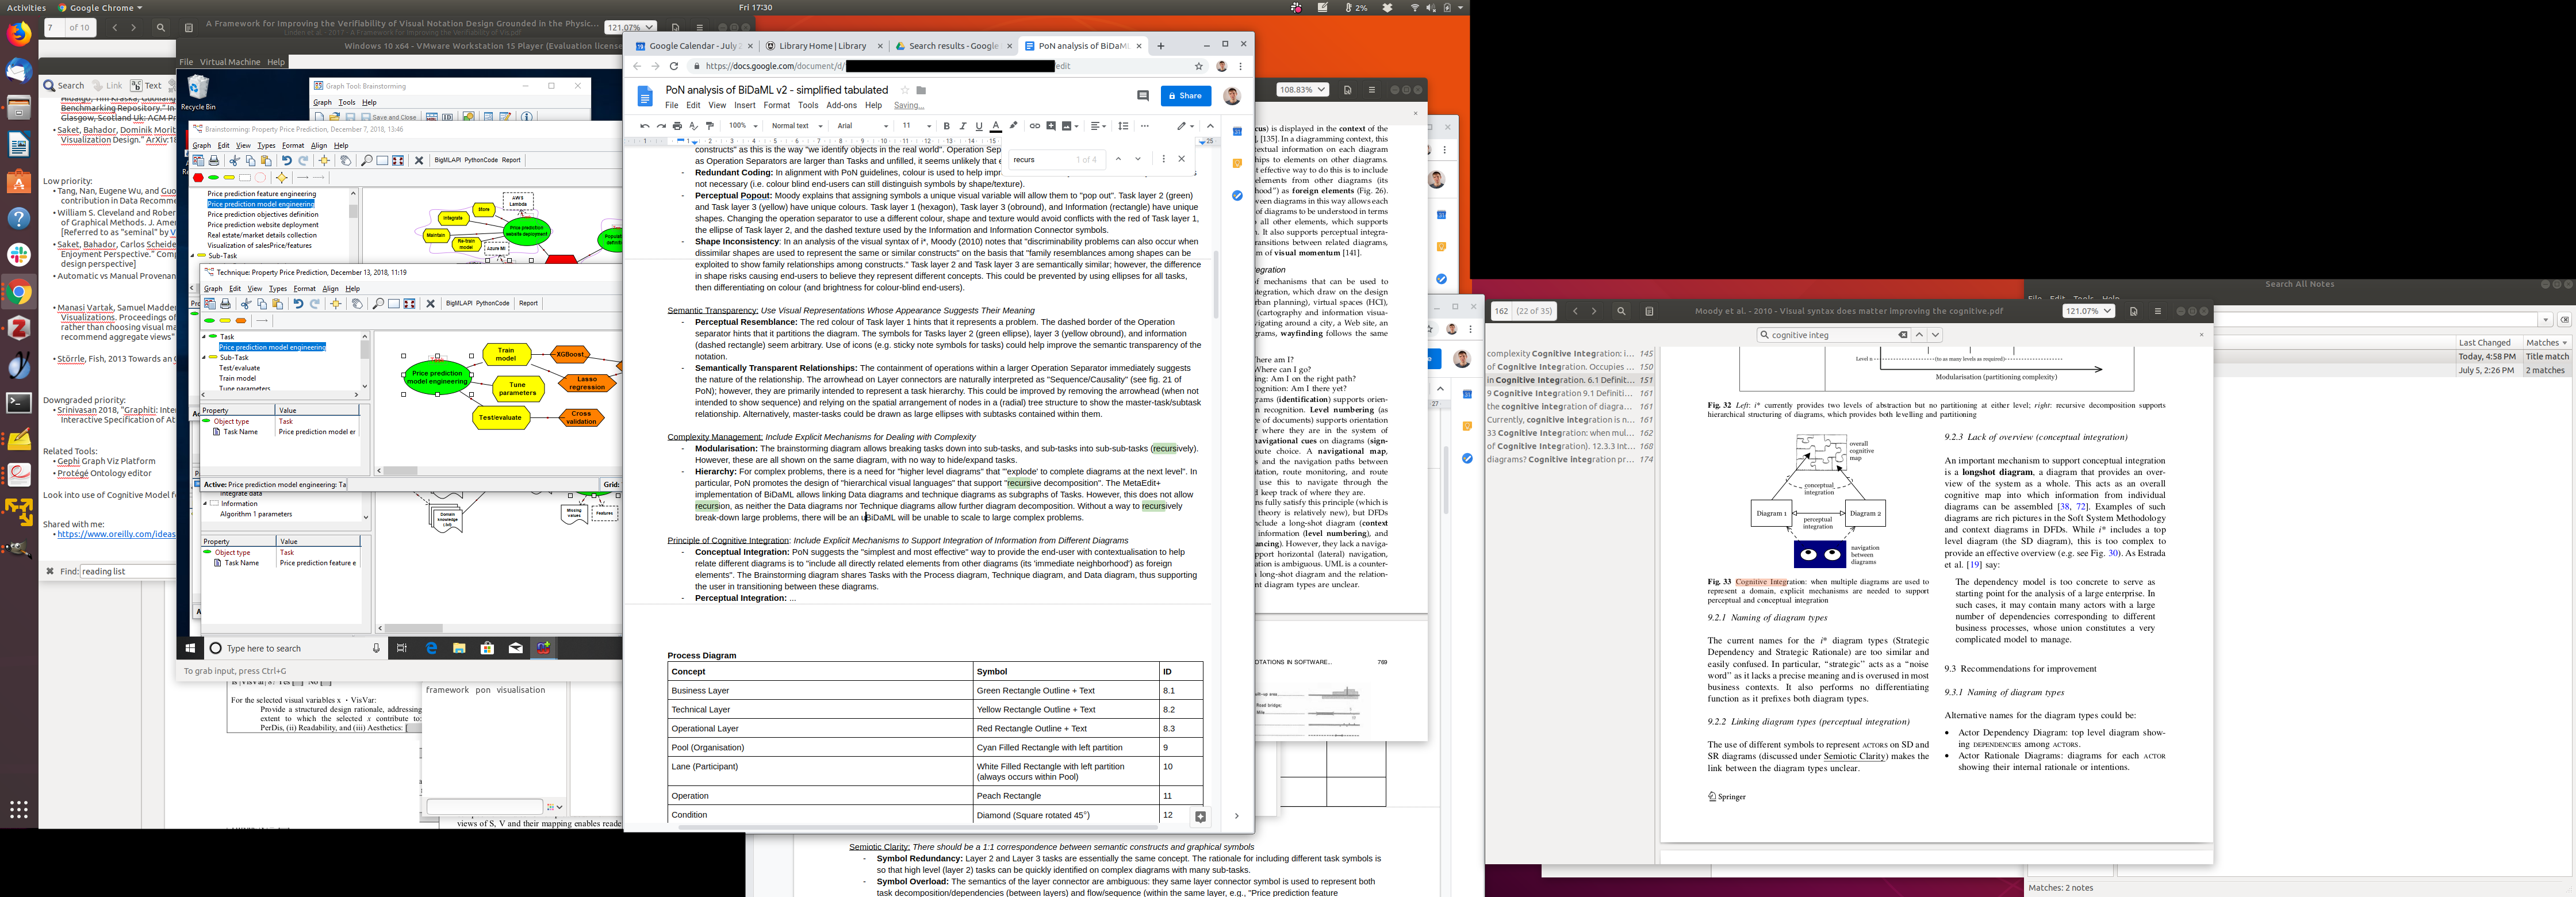Click the PDF search magnifier in Moody viewer
The height and width of the screenshot is (897, 2576).
1621,311
